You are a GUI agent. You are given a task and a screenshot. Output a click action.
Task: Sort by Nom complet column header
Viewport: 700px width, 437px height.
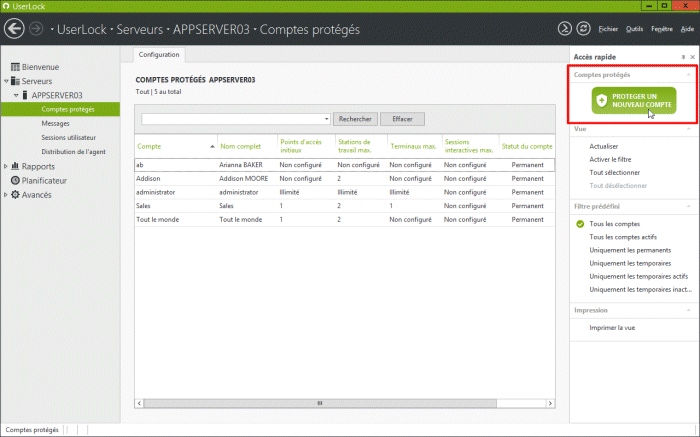[241, 146]
